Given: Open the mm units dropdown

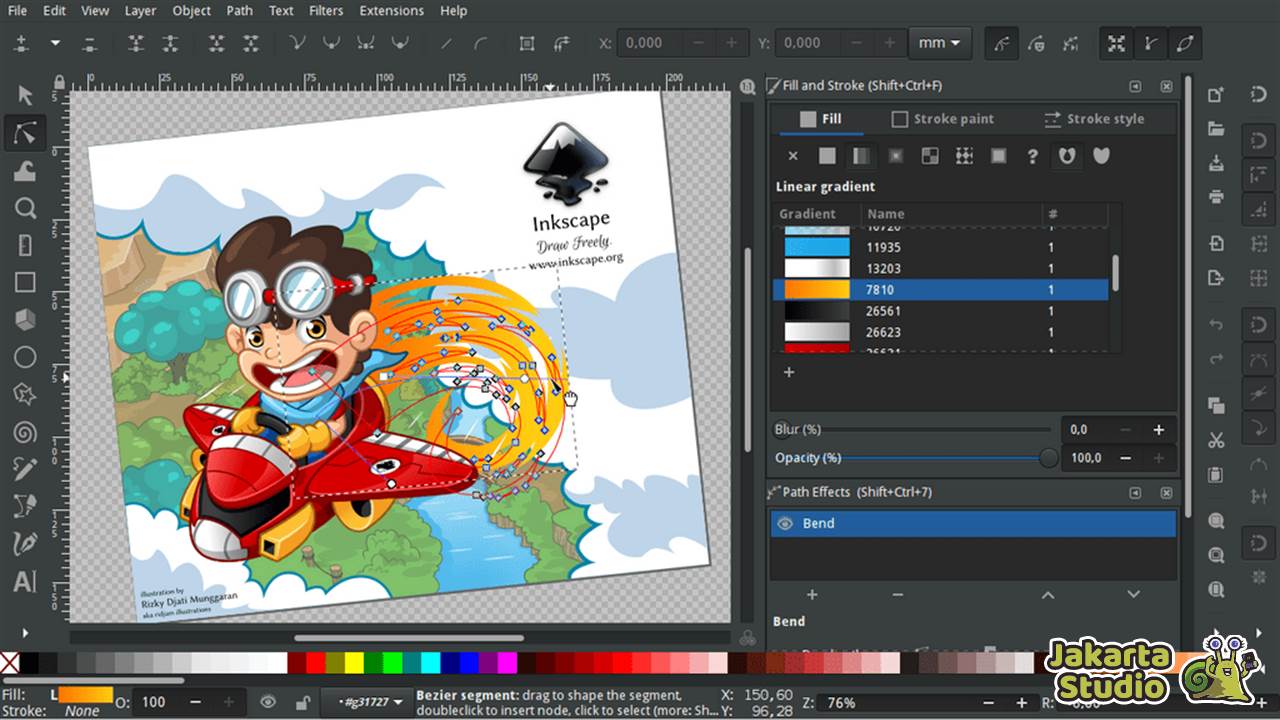Looking at the screenshot, I should tap(939, 43).
